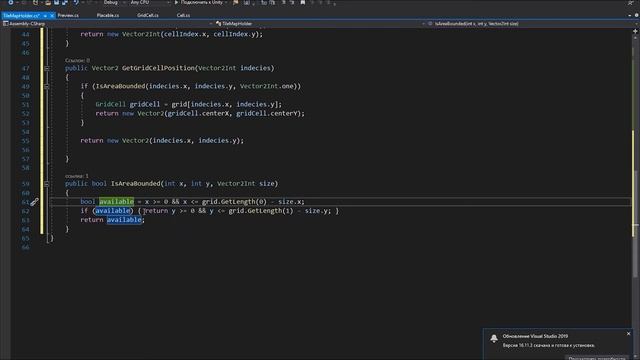Open the CodeLens reference link above IsAreaBounded
This screenshot has height=360, width=640.
[77, 176]
